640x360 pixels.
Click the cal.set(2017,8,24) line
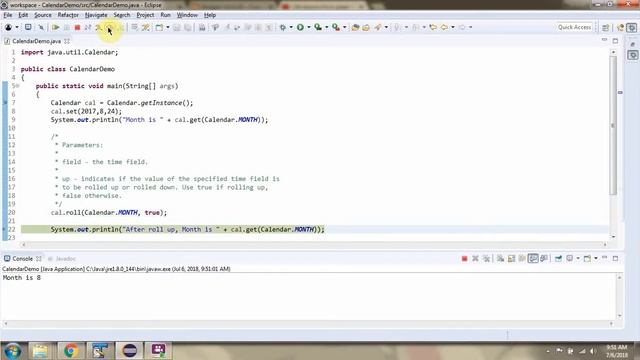86,111
